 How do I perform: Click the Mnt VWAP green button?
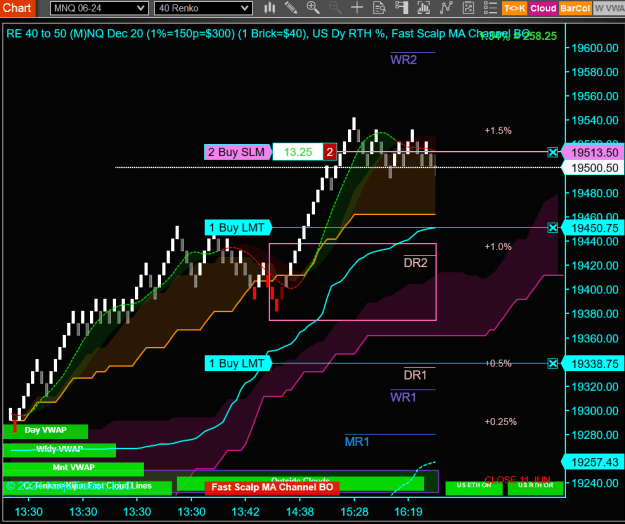point(73,468)
